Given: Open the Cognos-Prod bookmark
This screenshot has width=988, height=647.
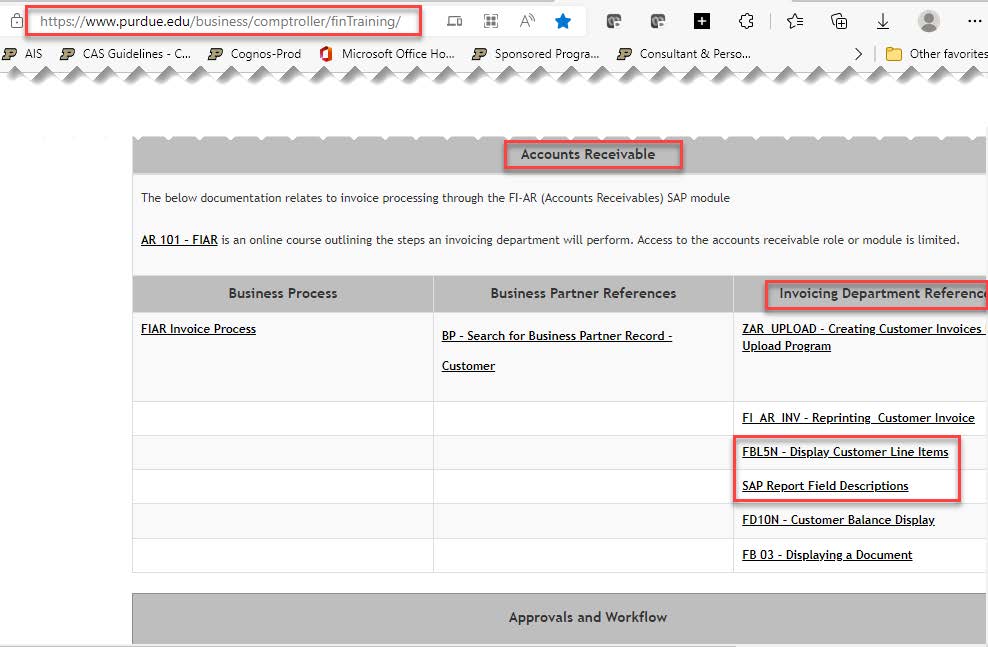Looking at the screenshot, I should pyautogui.click(x=255, y=54).
